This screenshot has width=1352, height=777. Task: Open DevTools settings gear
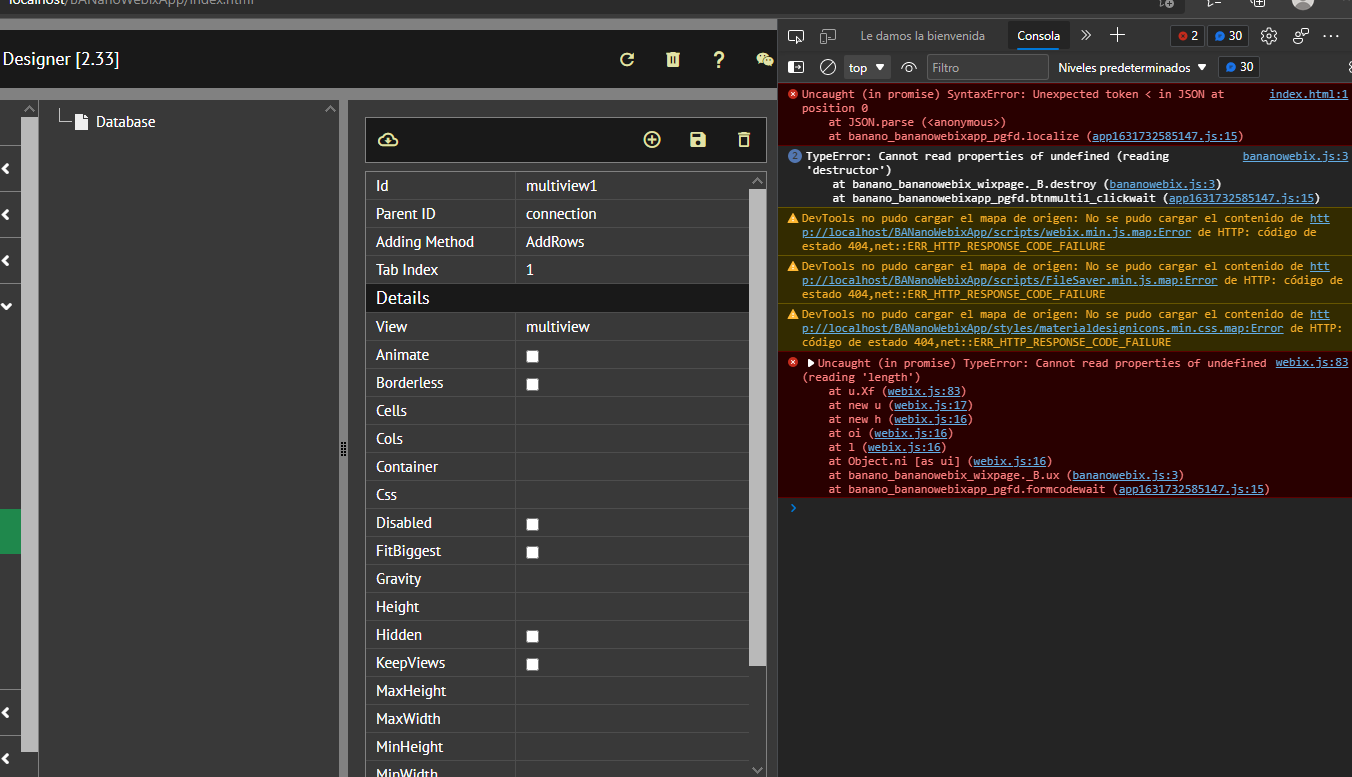1269,36
